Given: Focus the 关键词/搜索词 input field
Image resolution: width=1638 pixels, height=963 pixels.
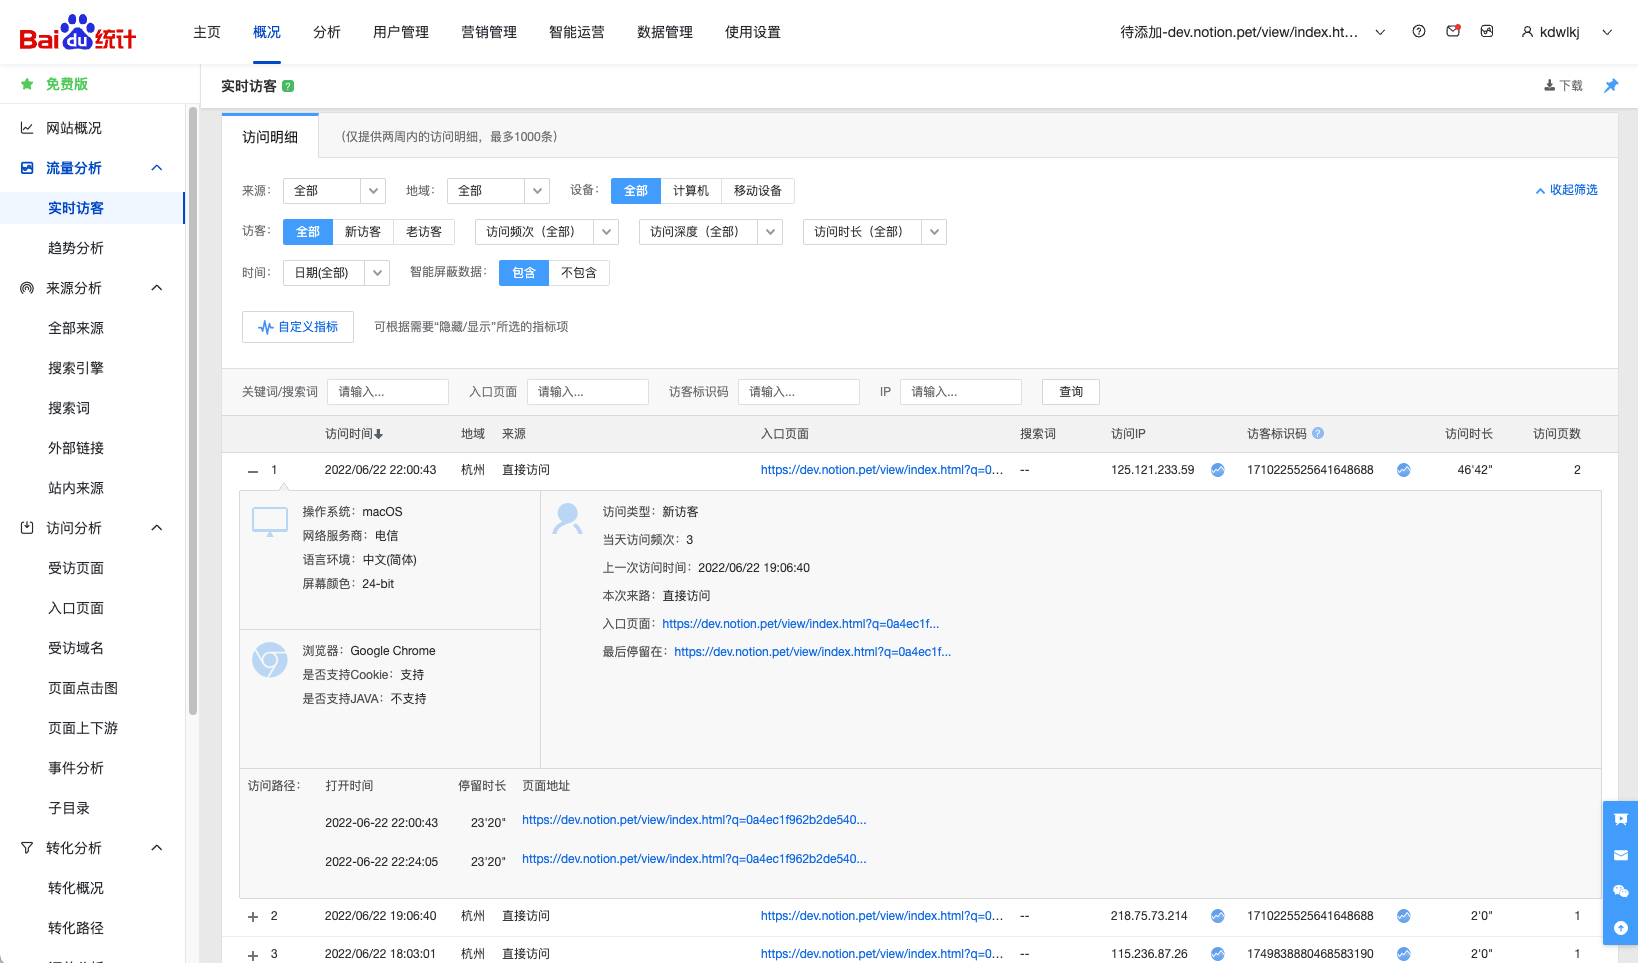Looking at the screenshot, I should 388,392.
